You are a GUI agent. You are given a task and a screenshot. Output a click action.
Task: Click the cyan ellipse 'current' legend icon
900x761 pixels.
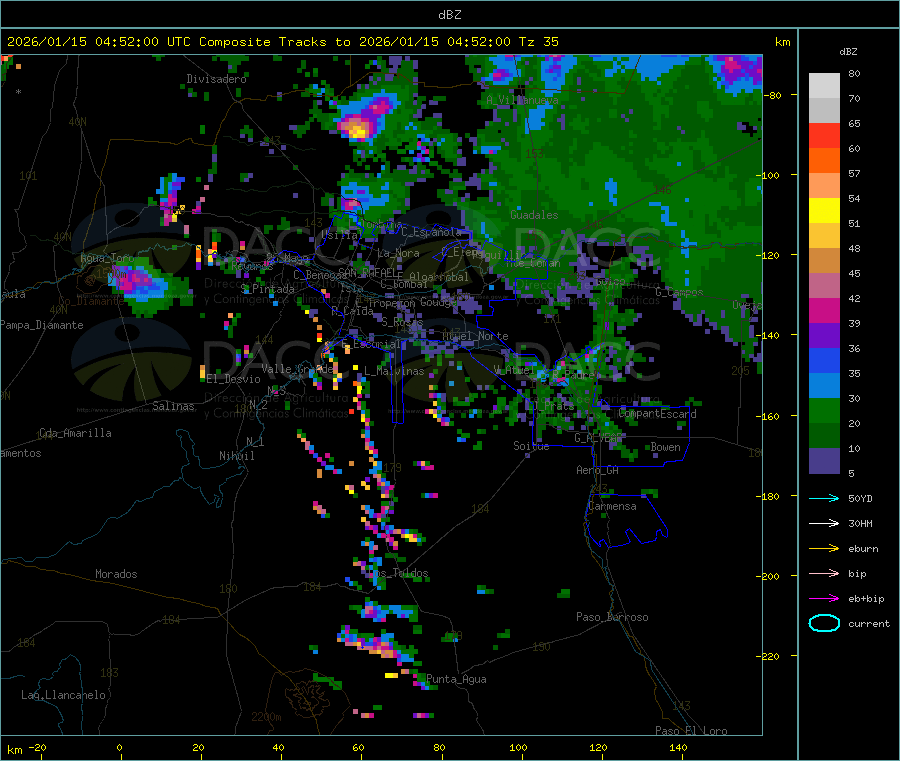tap(824, 623)
